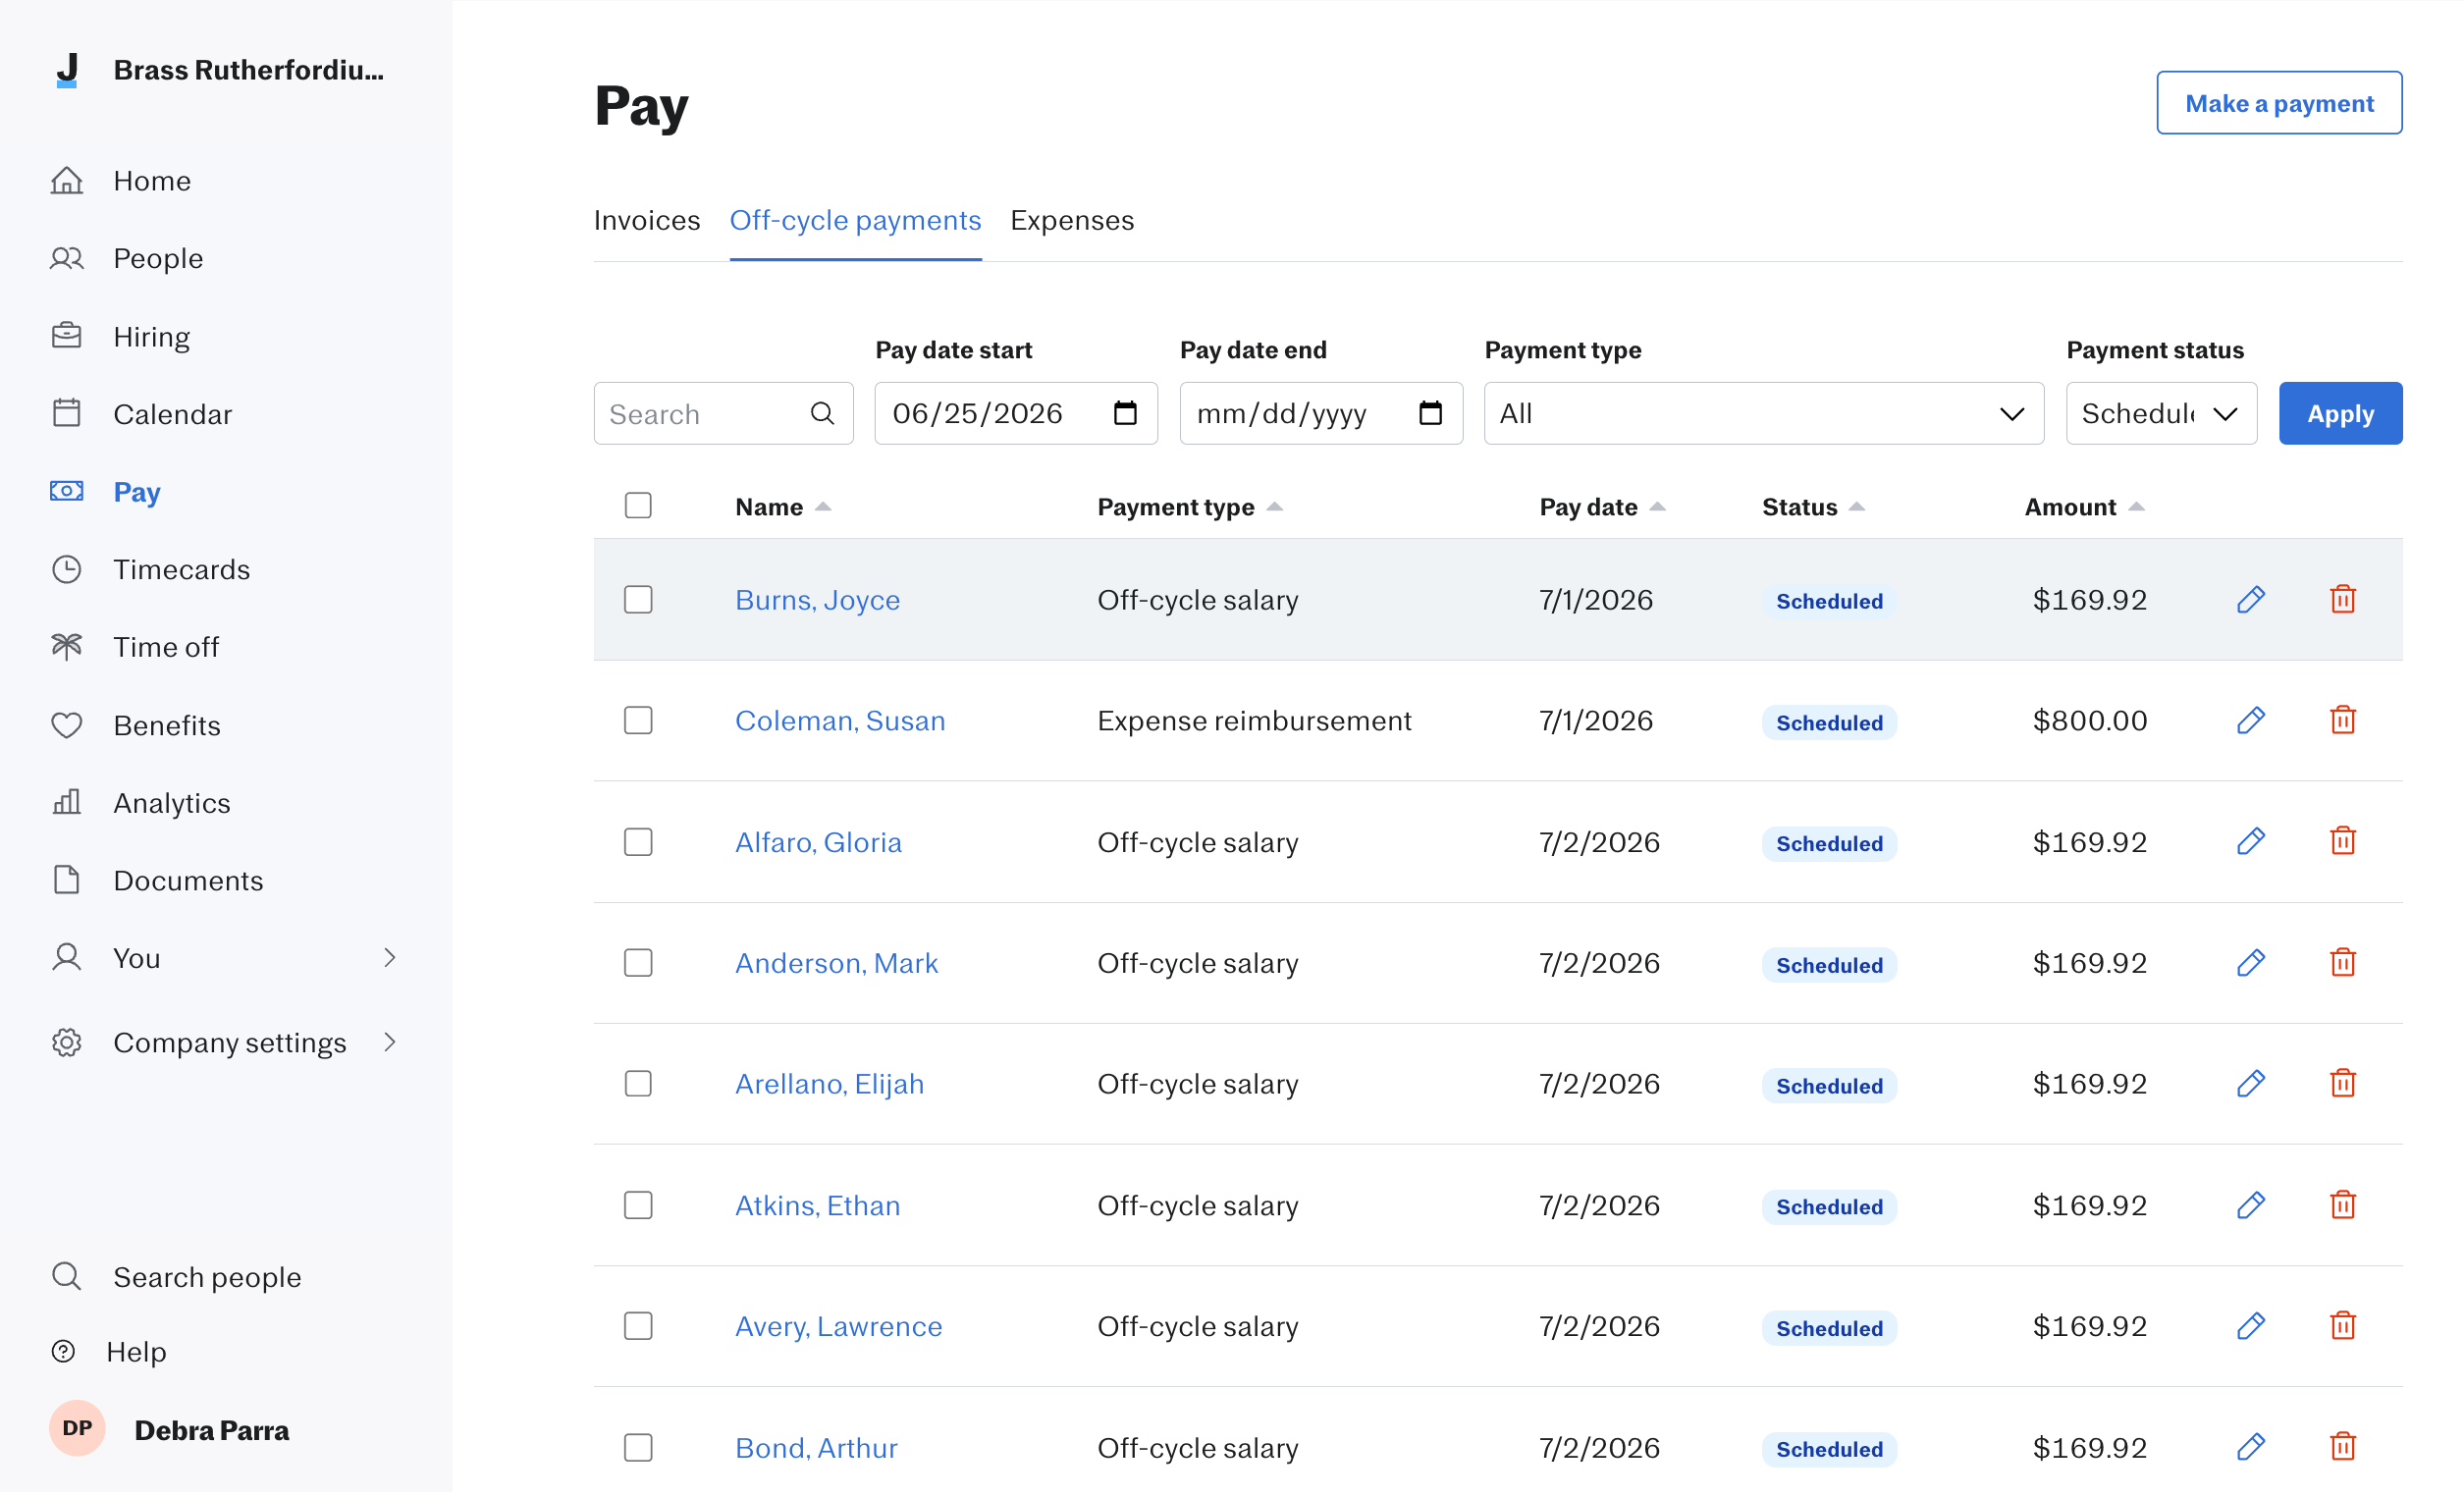Sort table by Amount column
This screenshot has width=2464, height=1496.
click(2084, 508)
